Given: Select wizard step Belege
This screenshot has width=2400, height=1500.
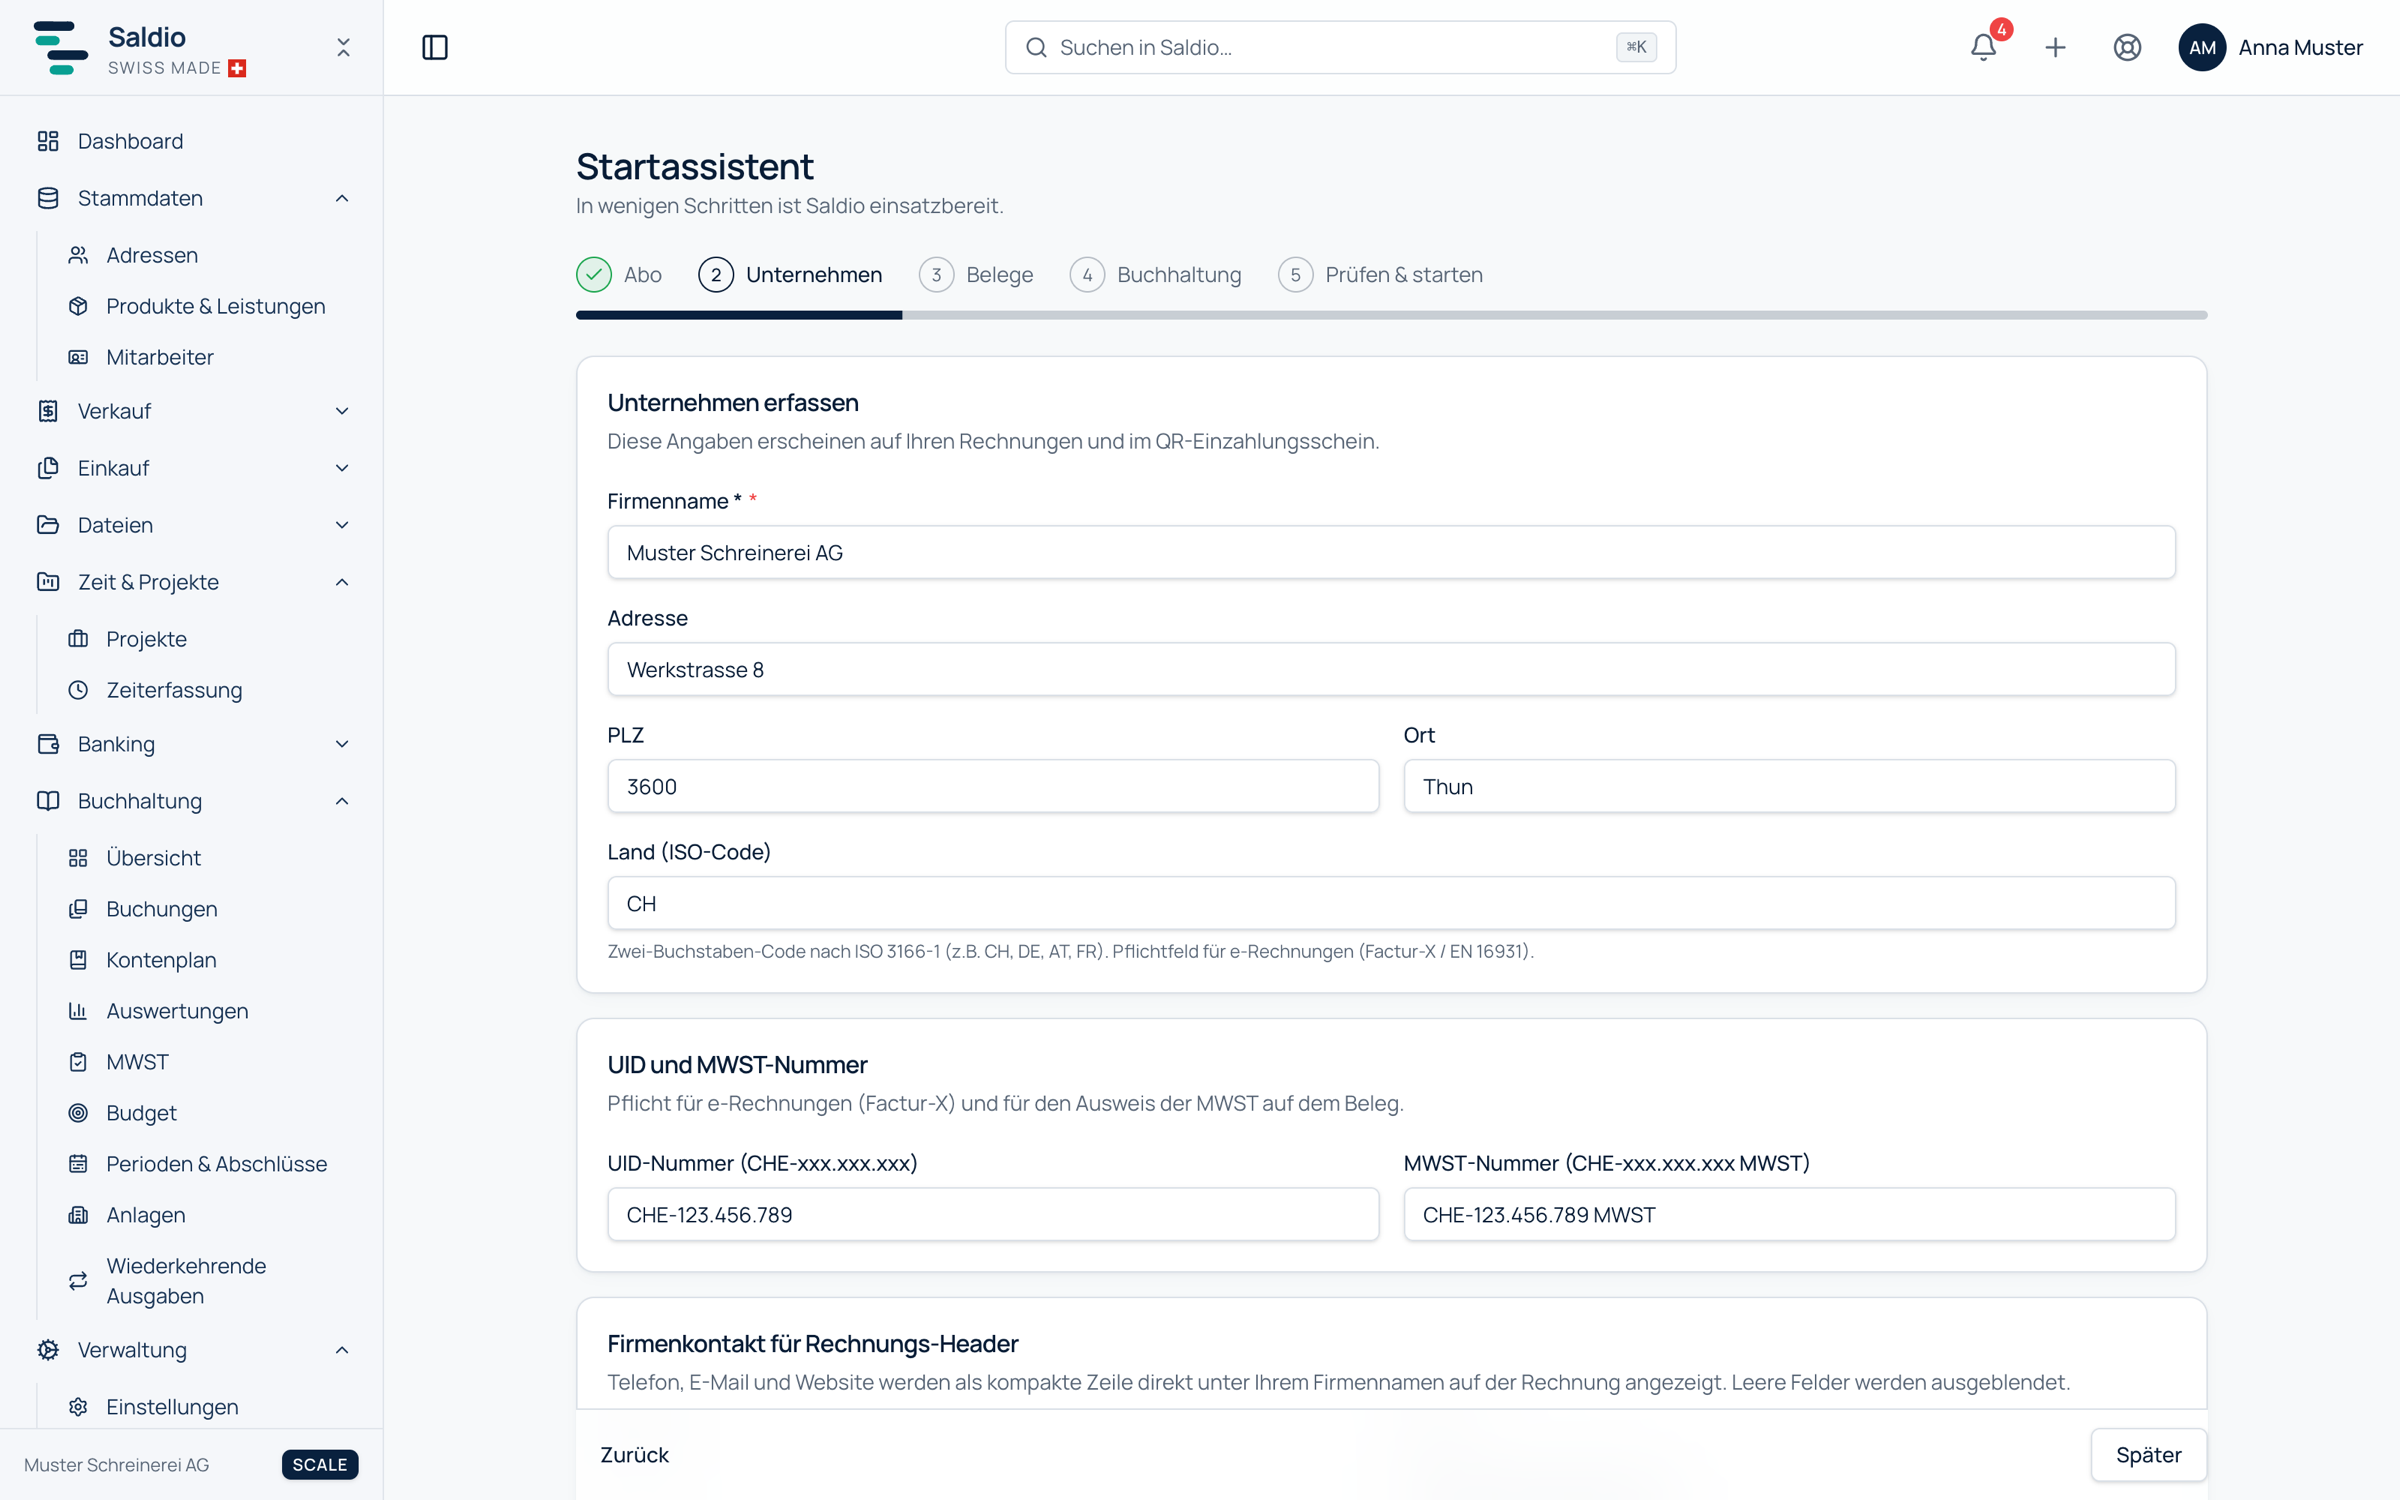Looking at the screenshot, I should (x=976, y=275).
